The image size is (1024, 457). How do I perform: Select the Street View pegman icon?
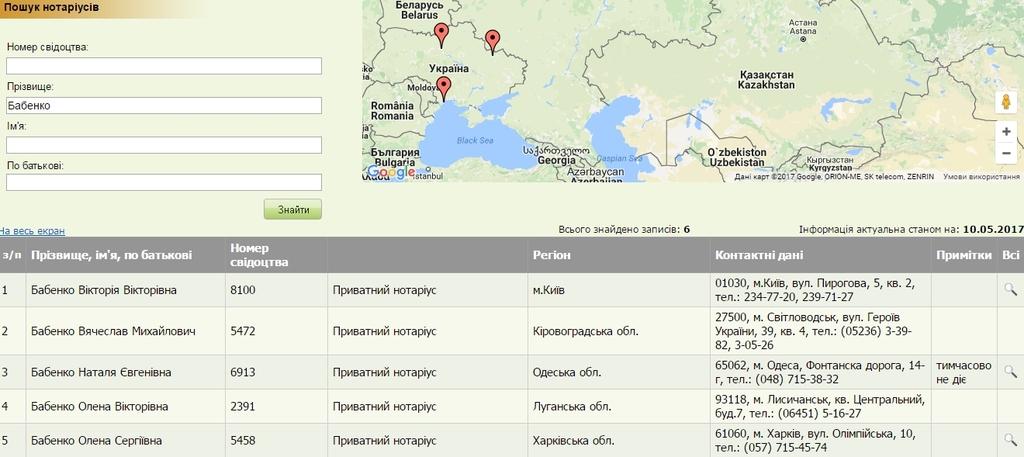[x=1005, y=102]
